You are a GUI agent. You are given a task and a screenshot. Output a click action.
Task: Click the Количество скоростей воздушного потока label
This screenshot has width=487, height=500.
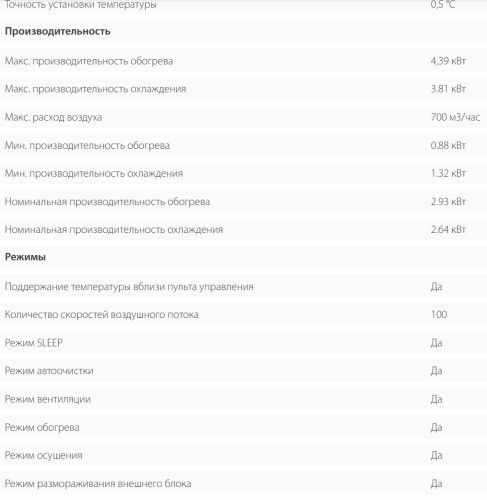point(102,315)
